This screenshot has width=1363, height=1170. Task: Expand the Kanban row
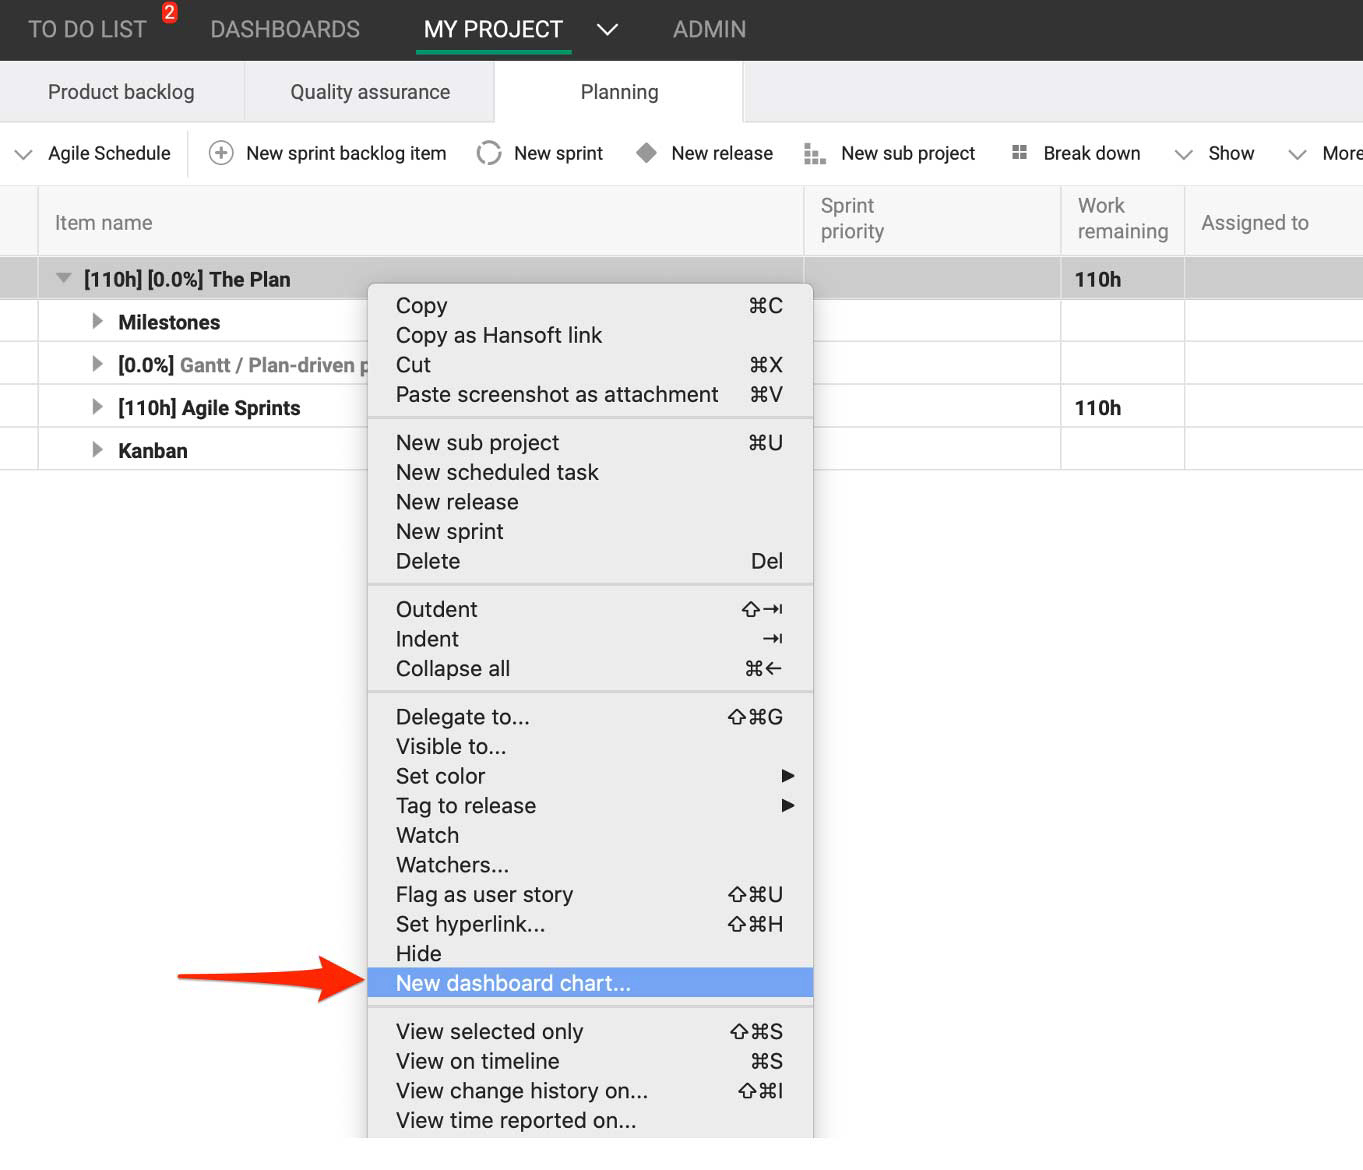coord(97,450)
